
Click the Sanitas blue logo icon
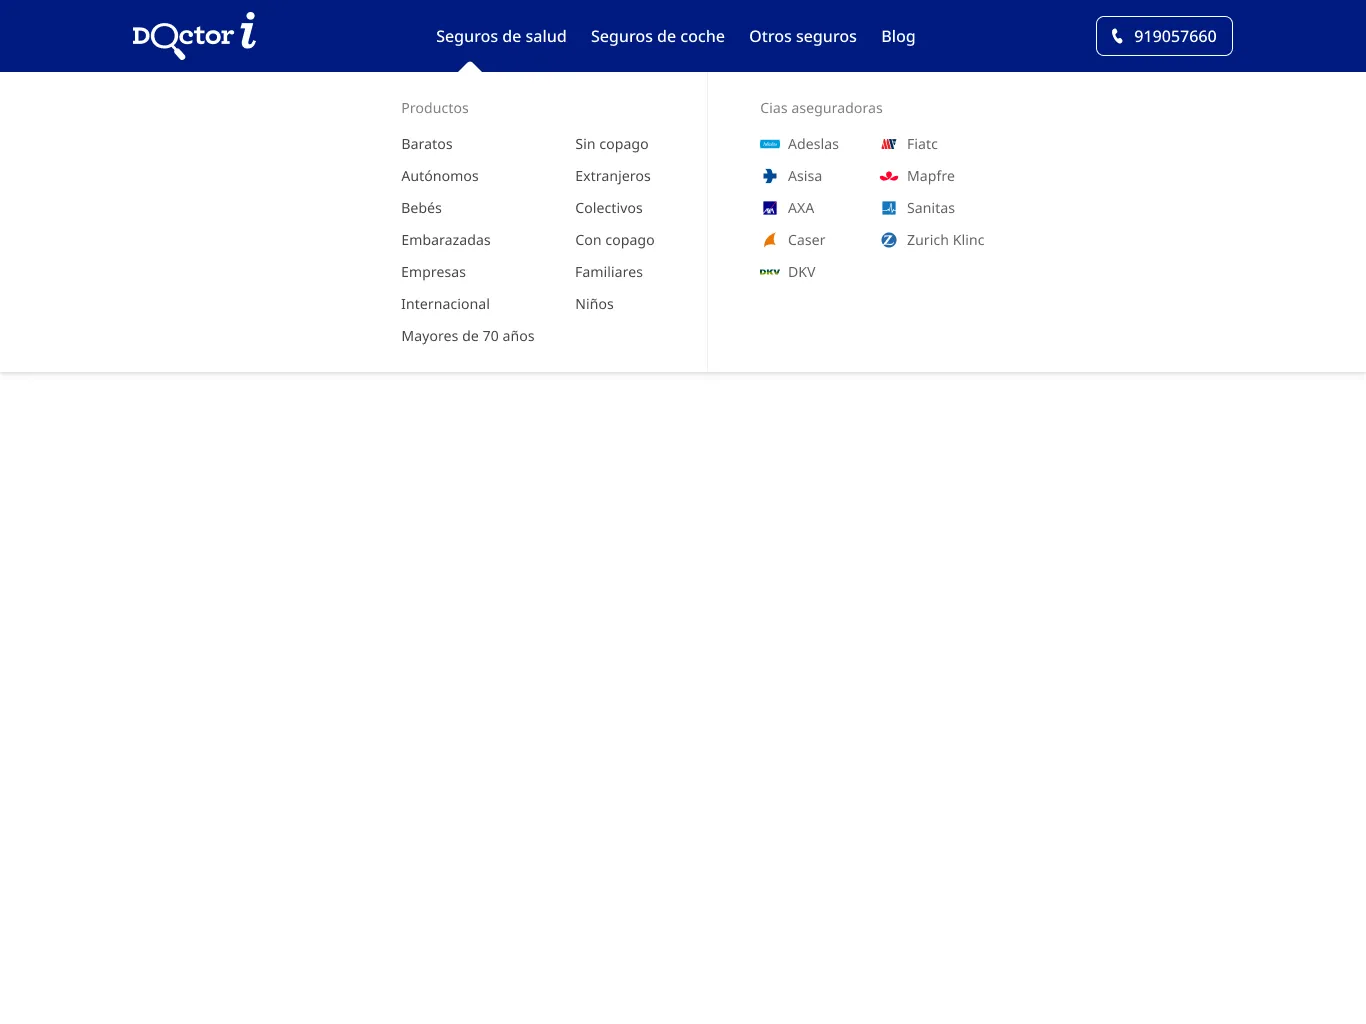(889, 208)
